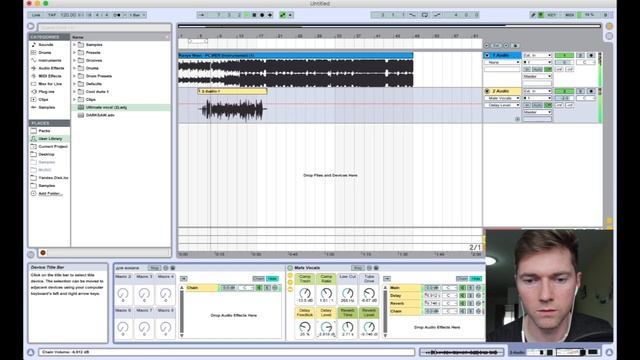Click the Map button on Male Vocals rack
640x360 pixels.
click(358, 268)
